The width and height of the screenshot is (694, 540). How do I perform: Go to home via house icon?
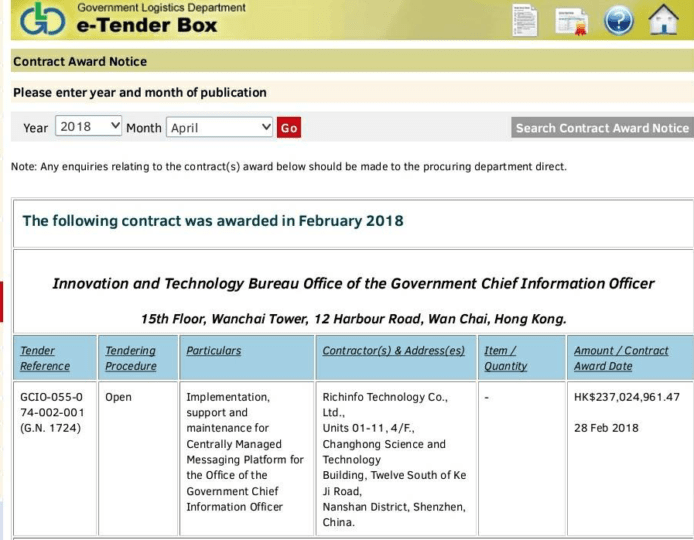pos(663,21)
